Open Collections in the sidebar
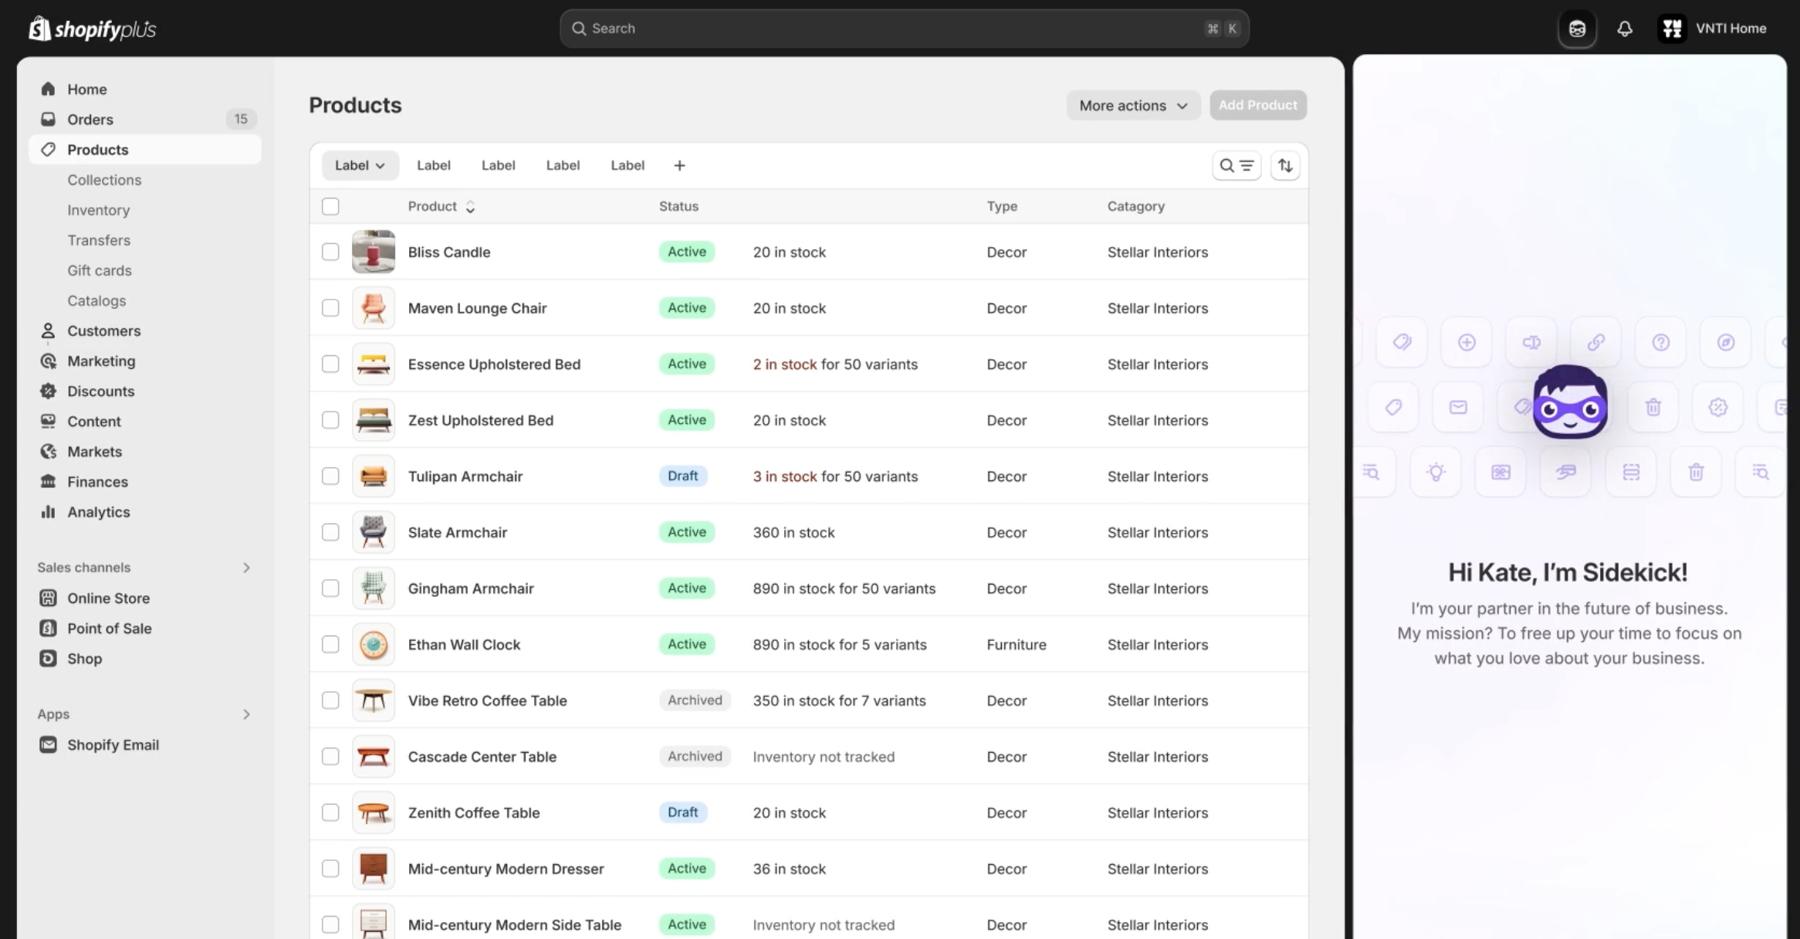This screenshot has height=939, width=1800. (x=104, y=180)
